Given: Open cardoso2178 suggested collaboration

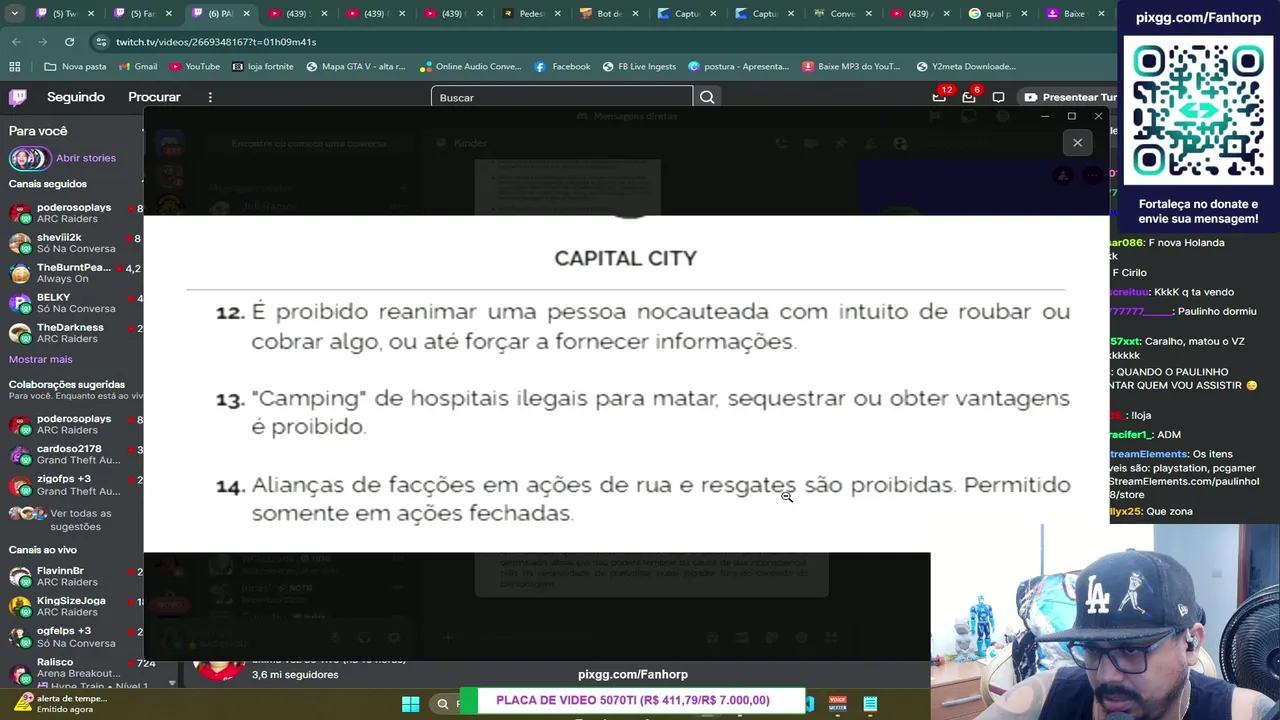Looking at the screenshot, I should pos(72,455).
